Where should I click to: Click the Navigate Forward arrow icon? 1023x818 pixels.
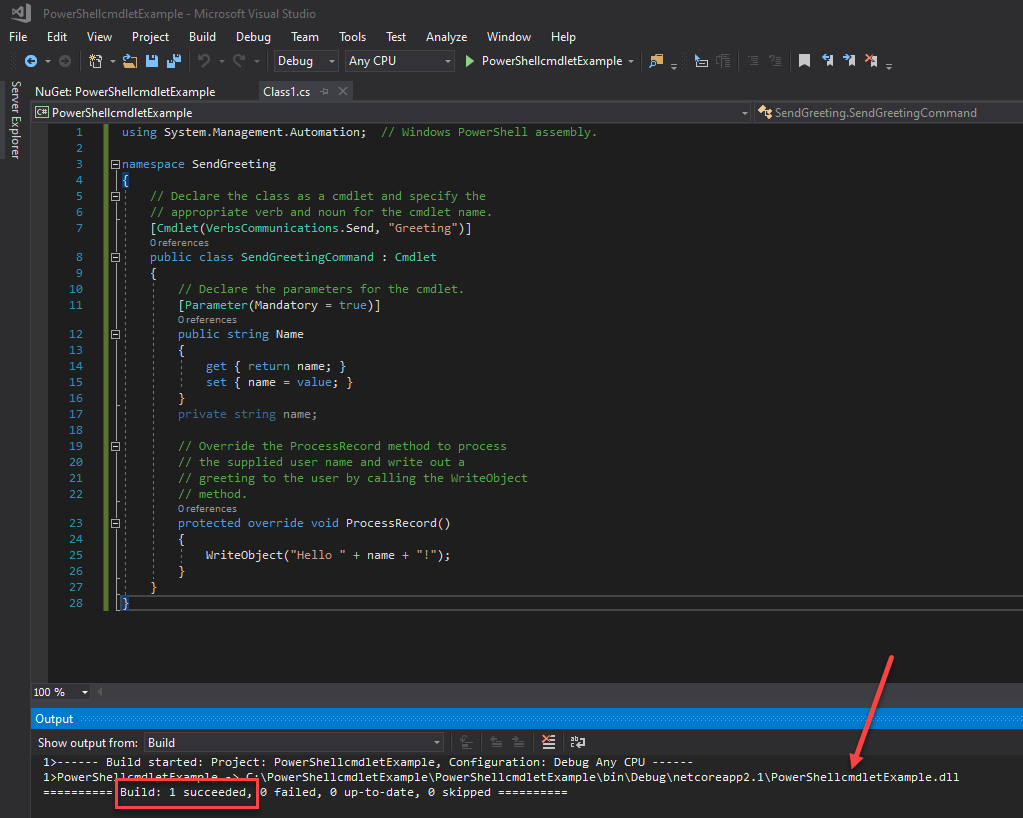(65, 61)
